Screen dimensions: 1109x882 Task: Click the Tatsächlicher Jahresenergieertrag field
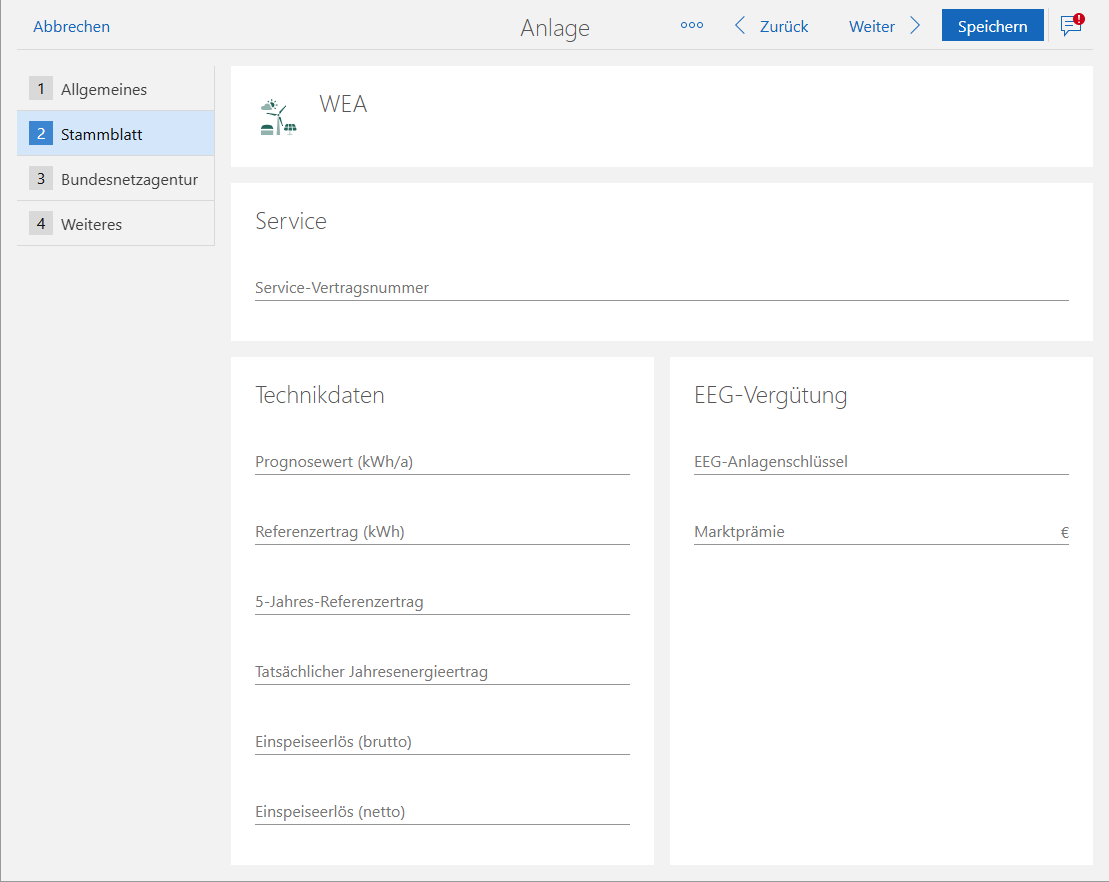click(x=442, y=672)
